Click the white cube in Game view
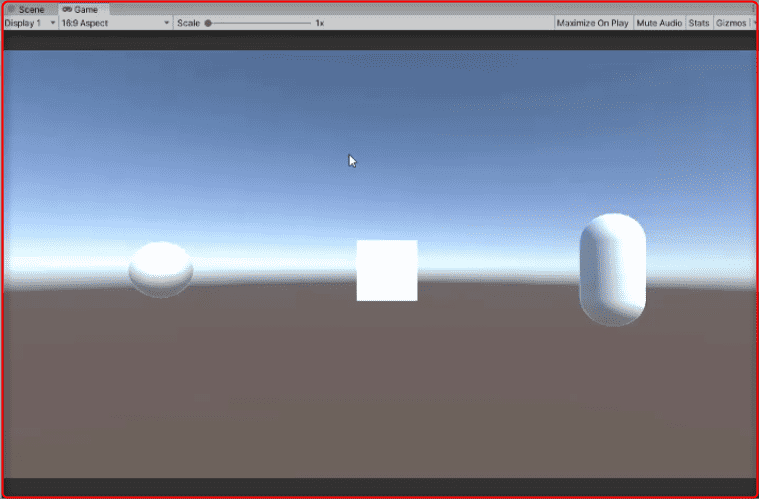 [387, 270]
